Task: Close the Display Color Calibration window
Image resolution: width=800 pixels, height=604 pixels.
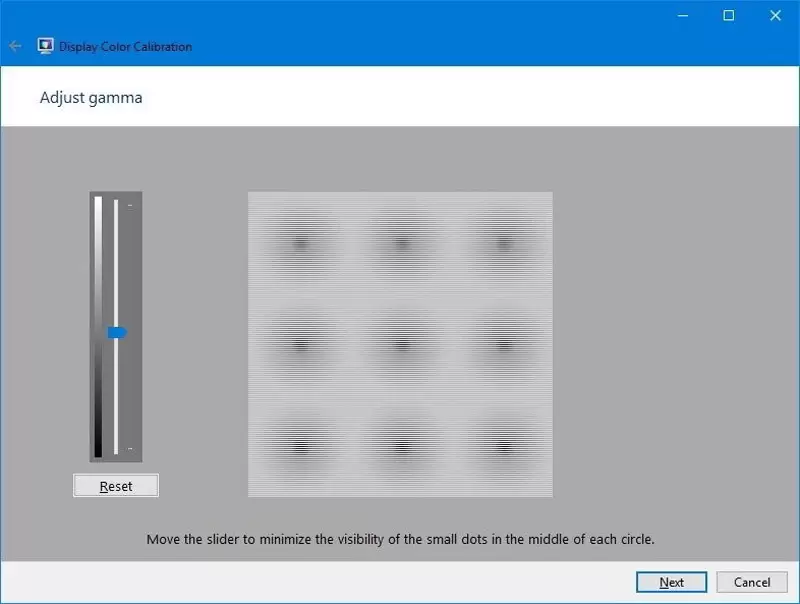Action: [x=775, y=15]
